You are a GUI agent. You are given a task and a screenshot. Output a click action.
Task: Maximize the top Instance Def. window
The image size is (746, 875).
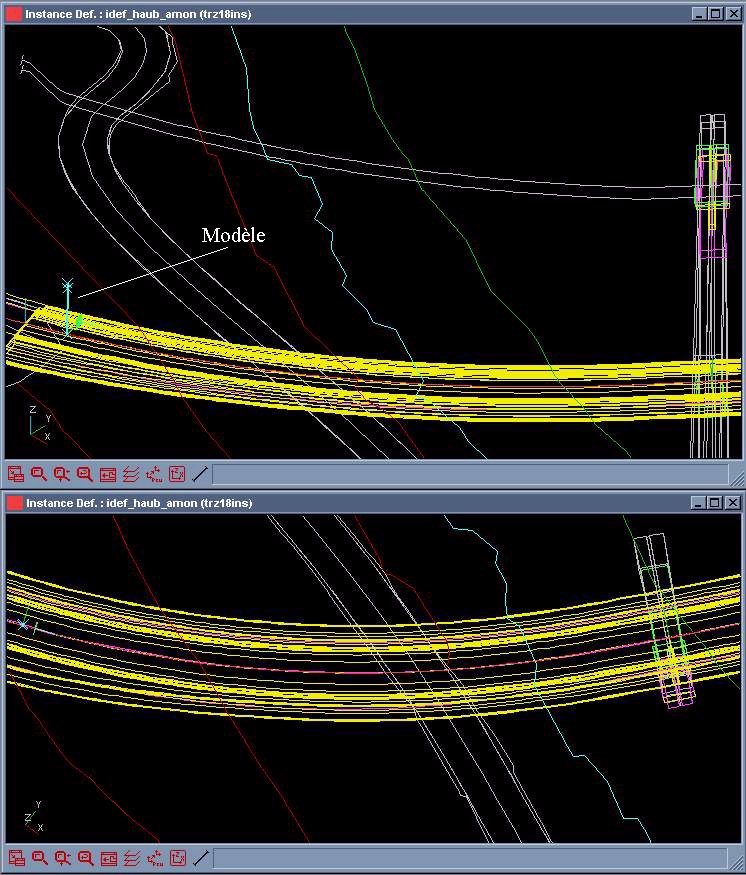tap(716, 14)
